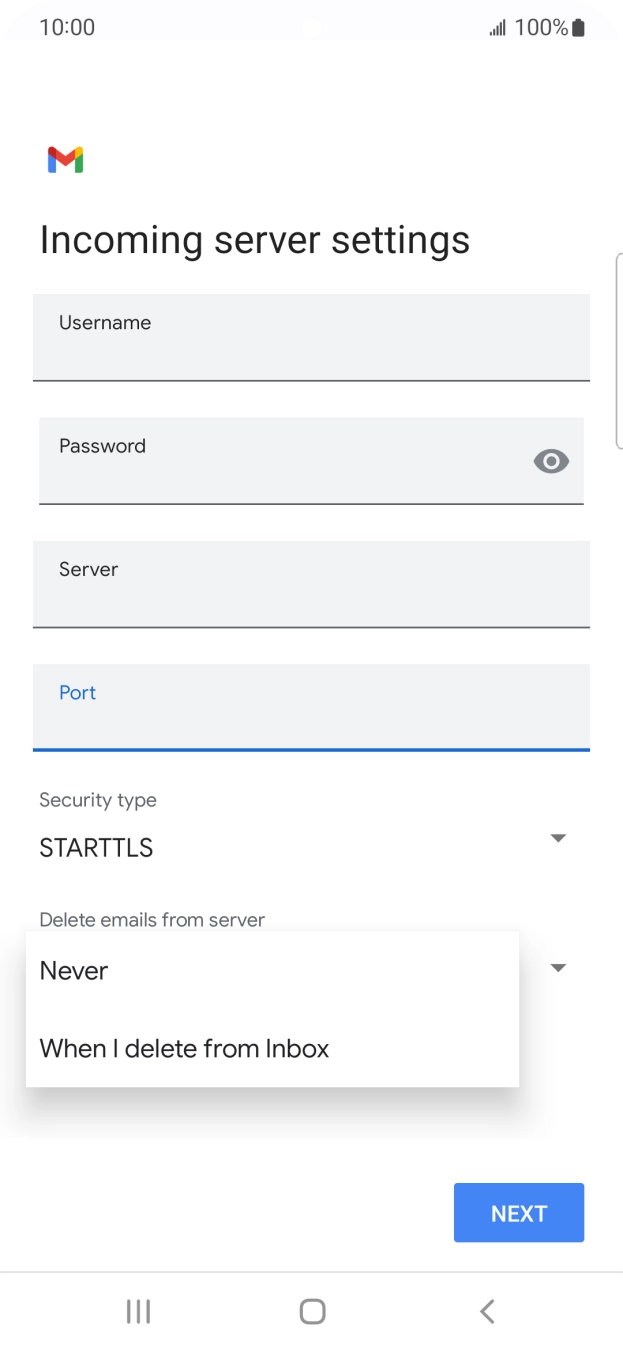This screenshot has width=623, height=1349.
Task: Tap the Back navigation icon
Action: (486, 1311)
